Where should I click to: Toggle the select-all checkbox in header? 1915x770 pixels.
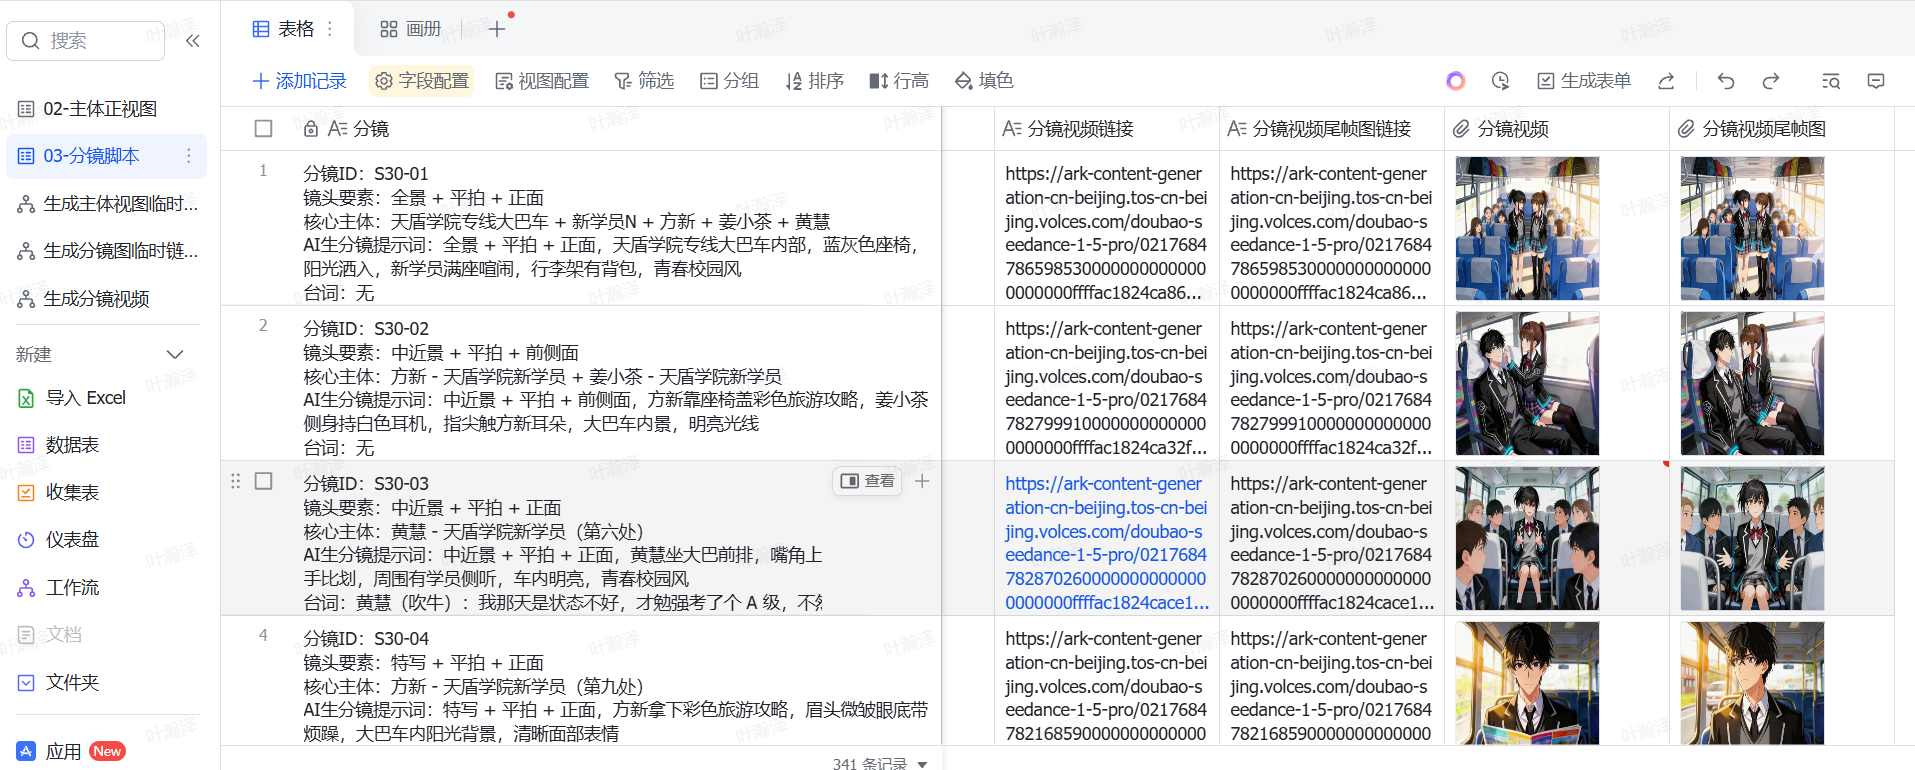click(x=264, y=129)
